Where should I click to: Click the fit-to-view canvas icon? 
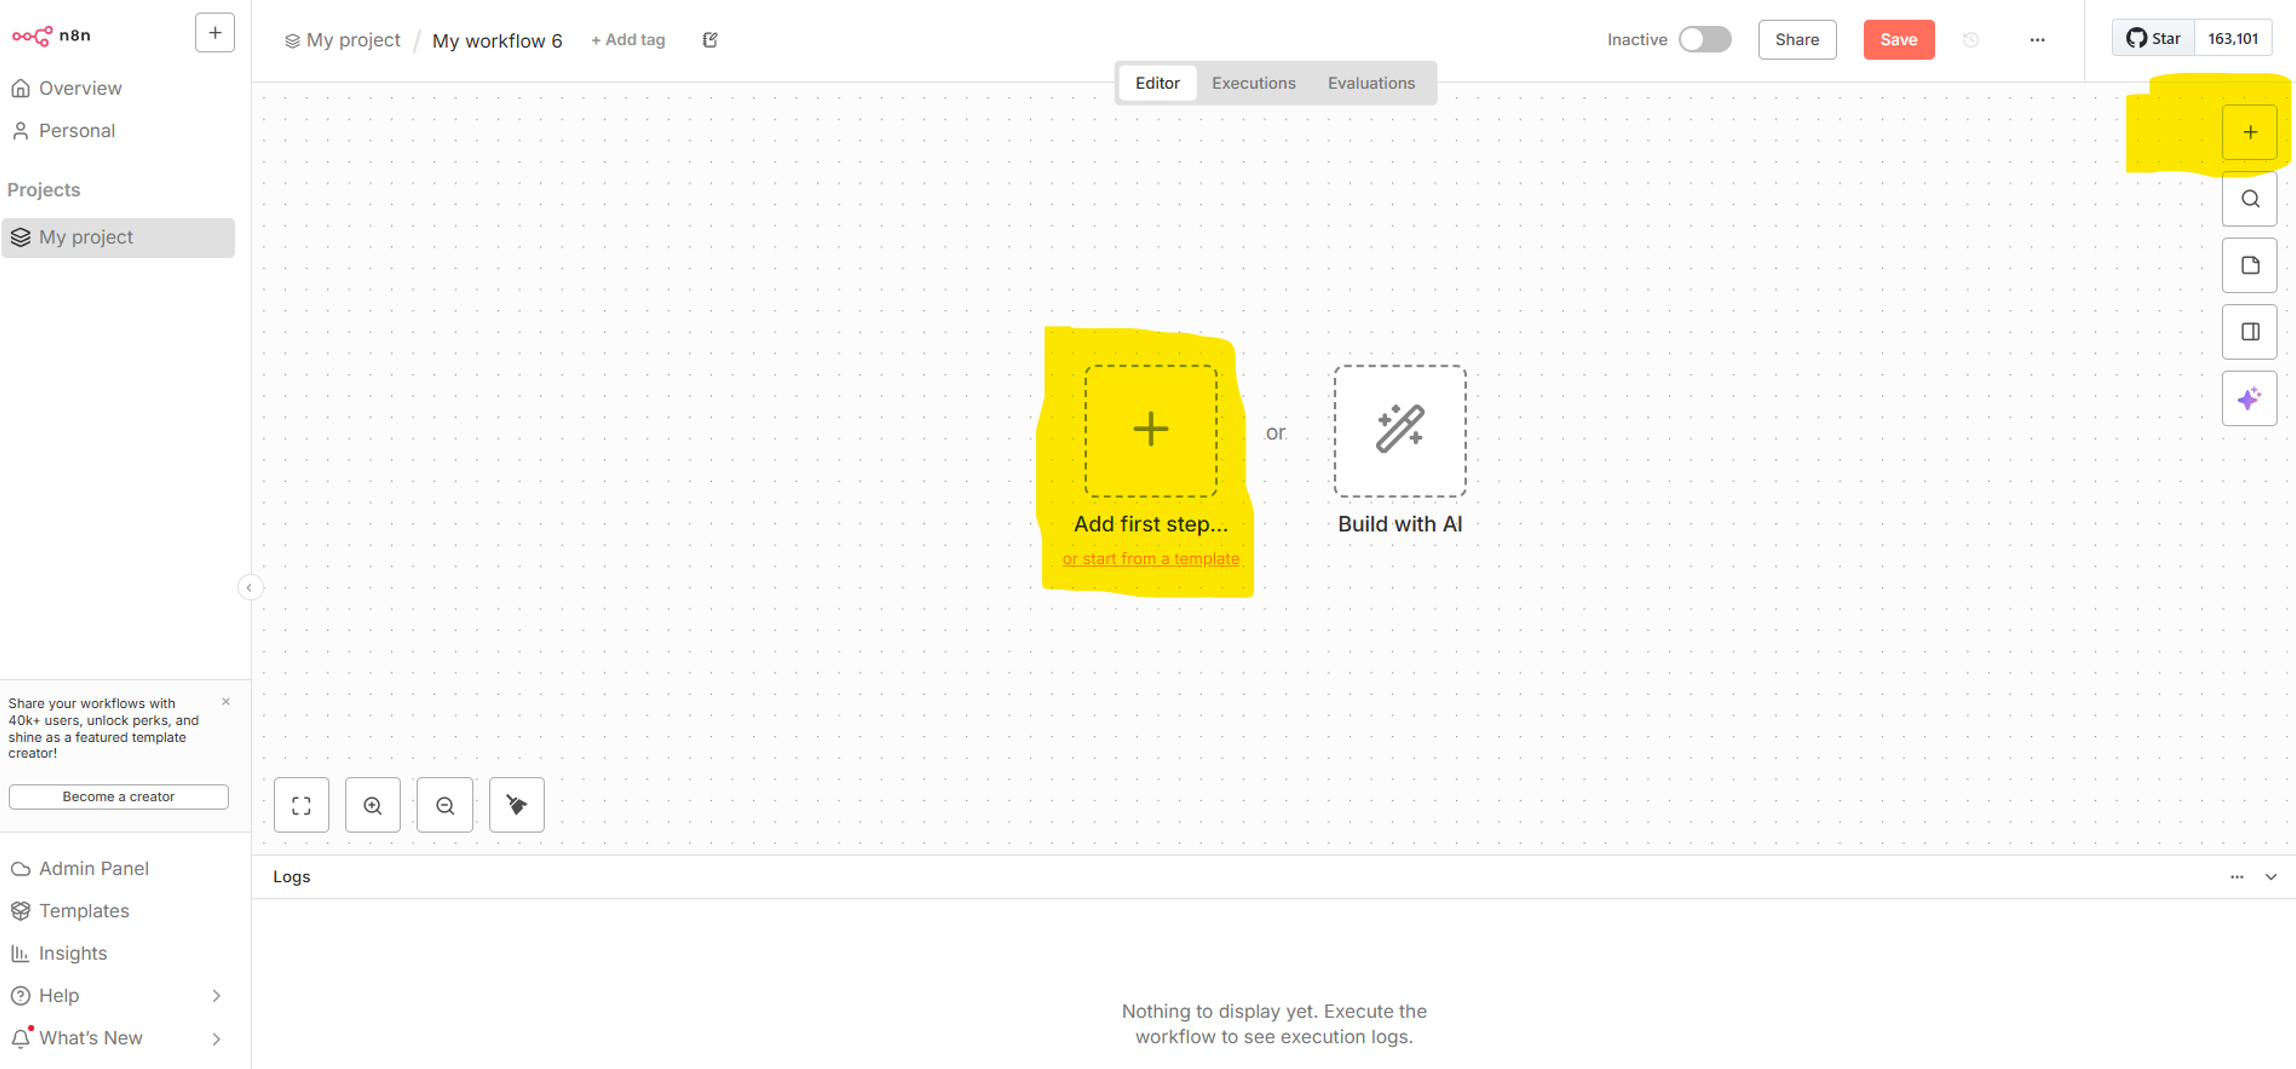point(301,805)
